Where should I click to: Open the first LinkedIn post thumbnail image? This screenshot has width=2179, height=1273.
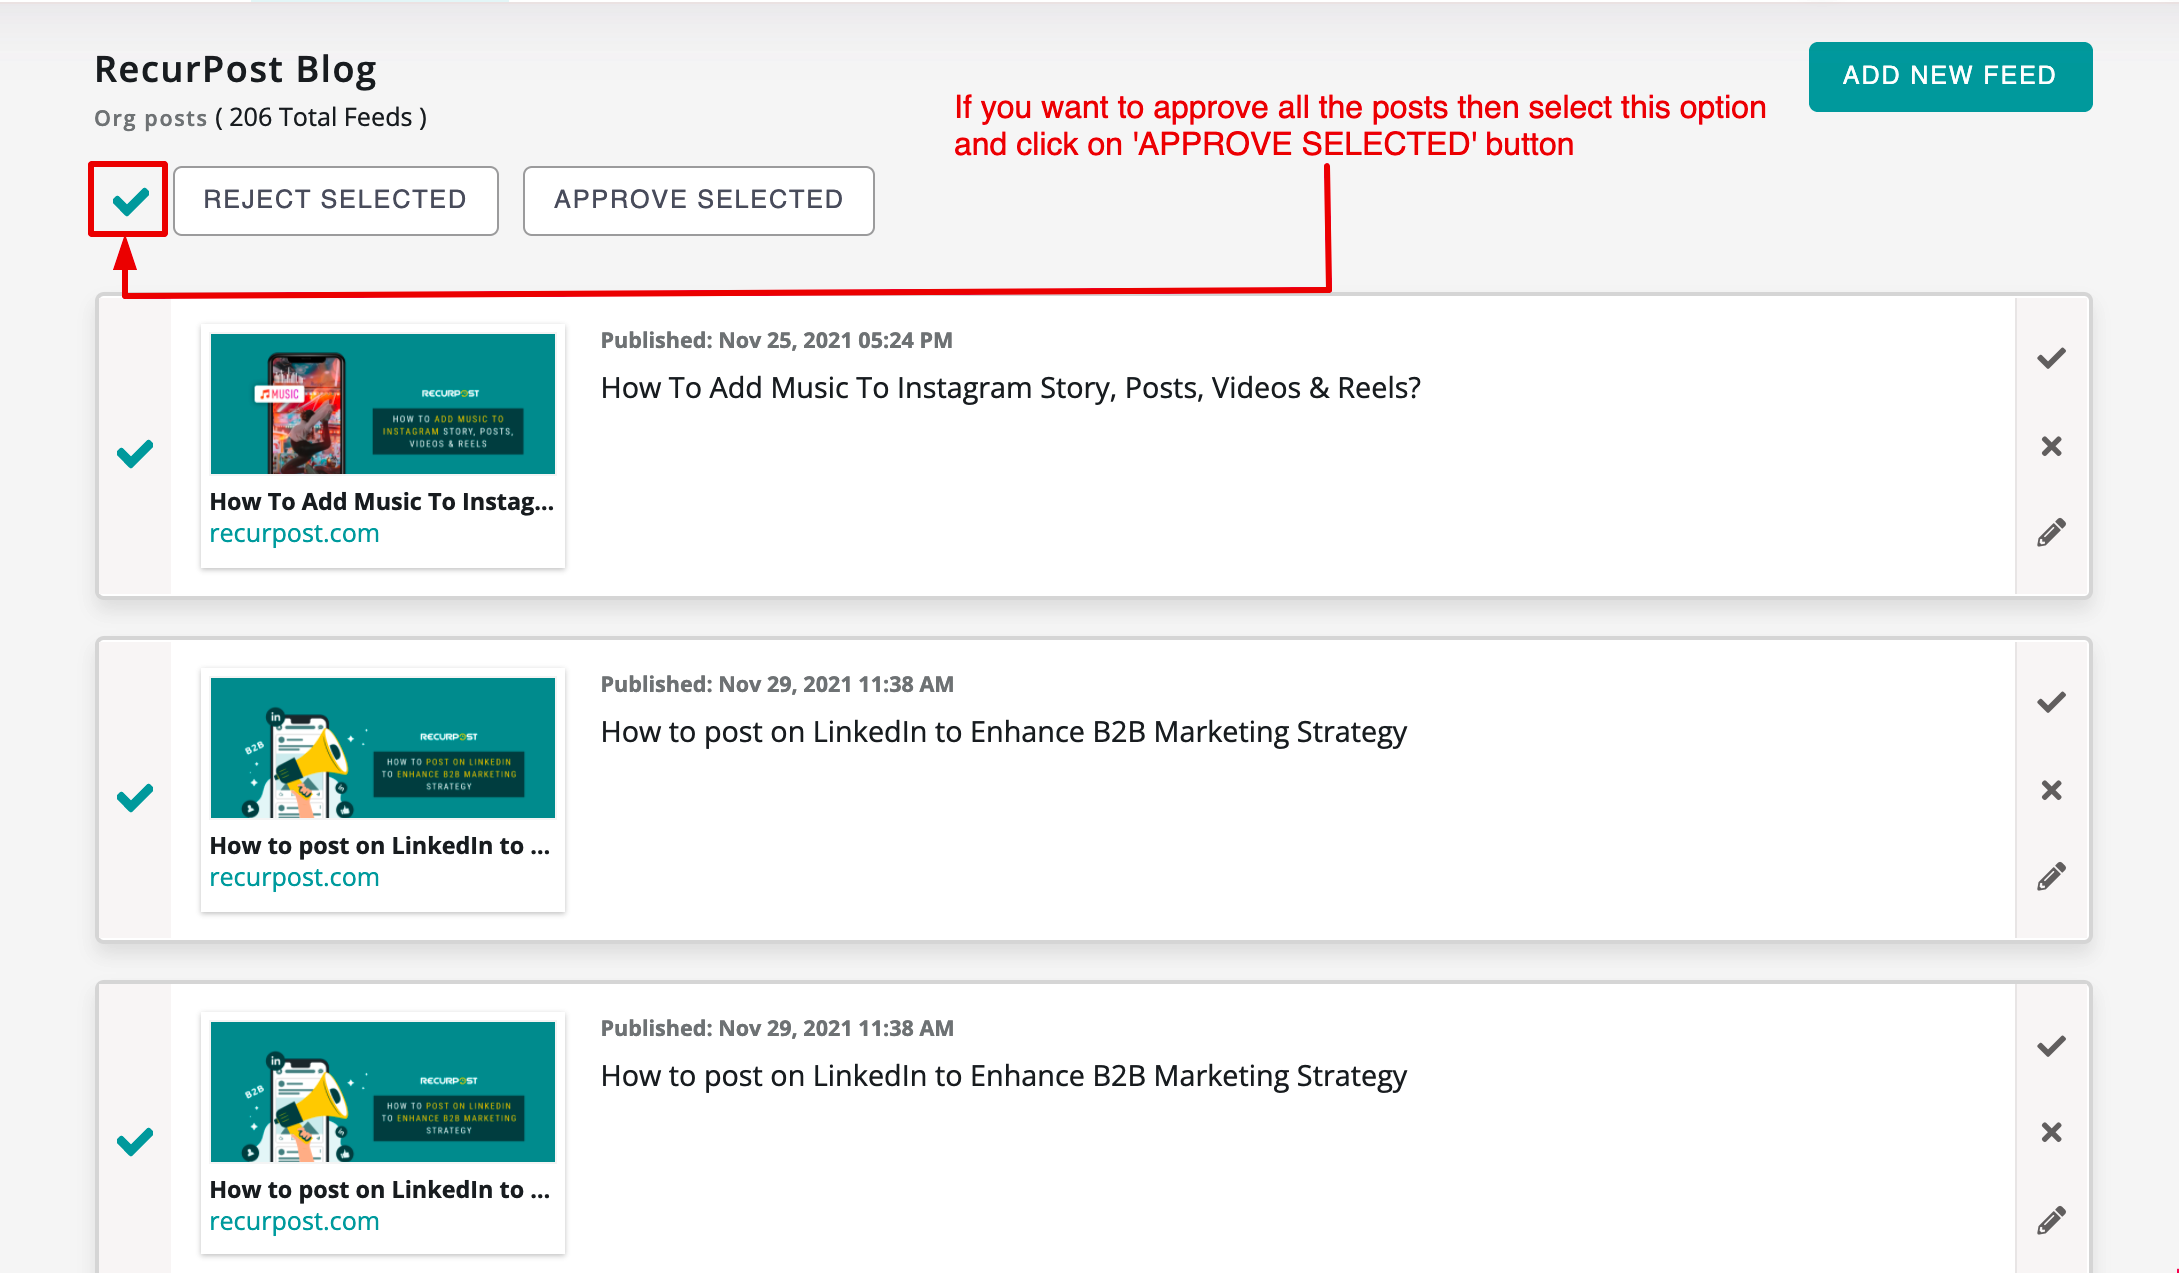[x=382, y=748]
